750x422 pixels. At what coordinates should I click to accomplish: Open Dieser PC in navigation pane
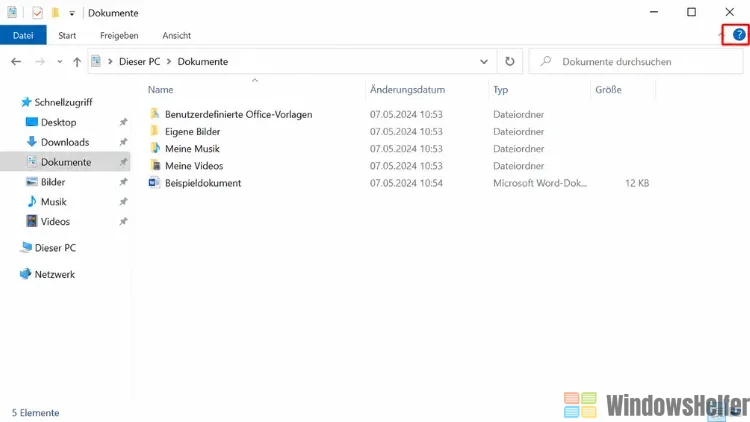[x=55, y=248]
